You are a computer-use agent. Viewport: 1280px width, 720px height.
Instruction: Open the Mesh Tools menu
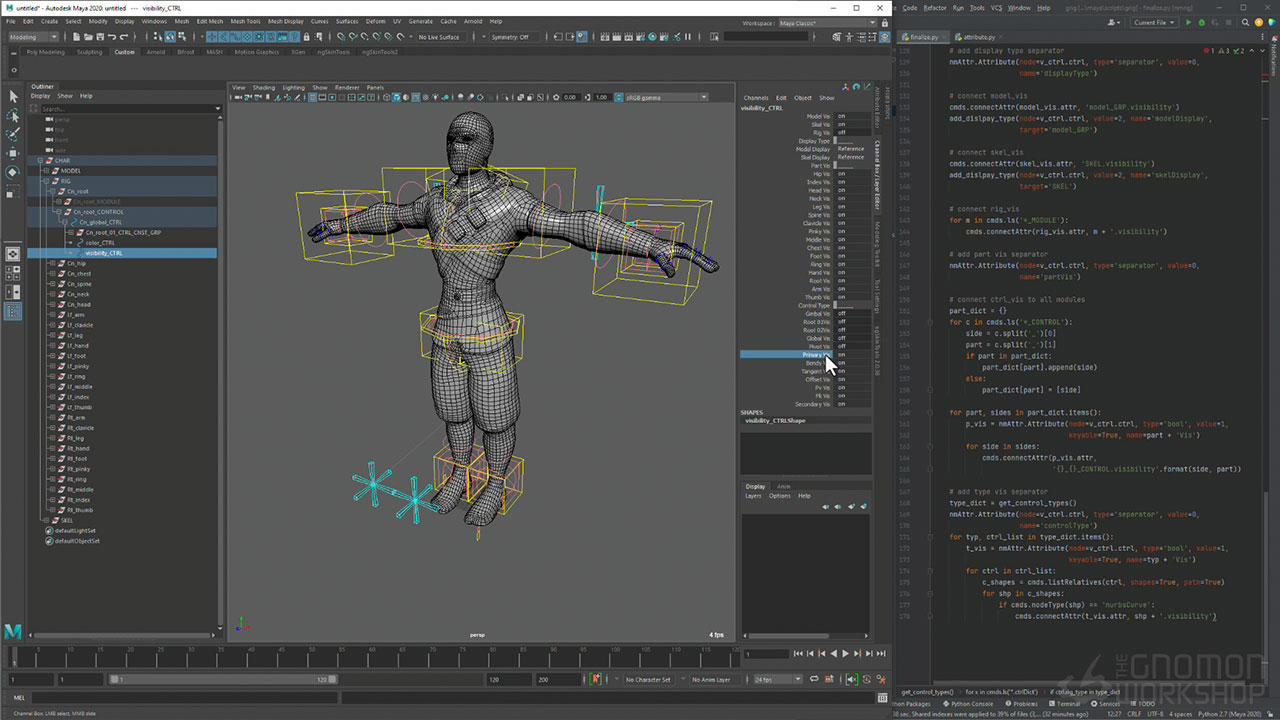click(245, 21)
